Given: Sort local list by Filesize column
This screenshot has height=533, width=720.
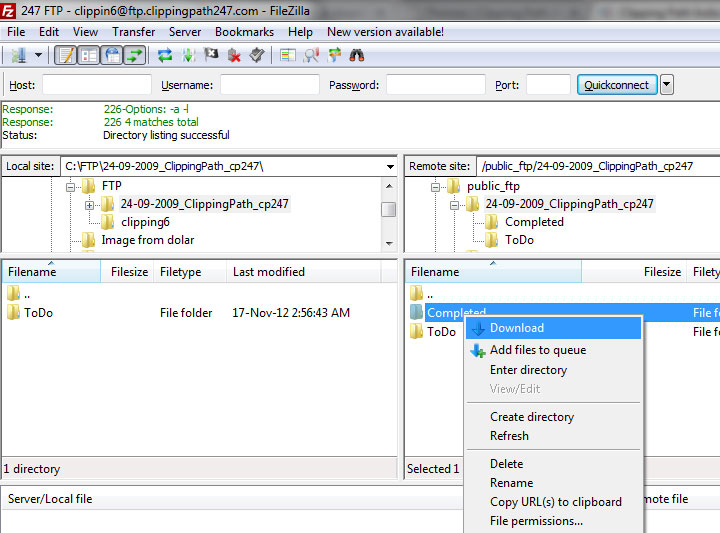Looking at the screenshot, I should click(x=127, y=272).
